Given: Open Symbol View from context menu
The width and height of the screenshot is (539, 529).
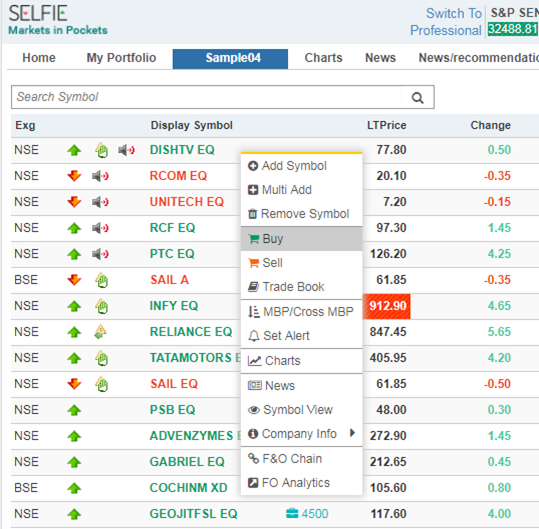Looking at the screenshot, I should (301, 410).
